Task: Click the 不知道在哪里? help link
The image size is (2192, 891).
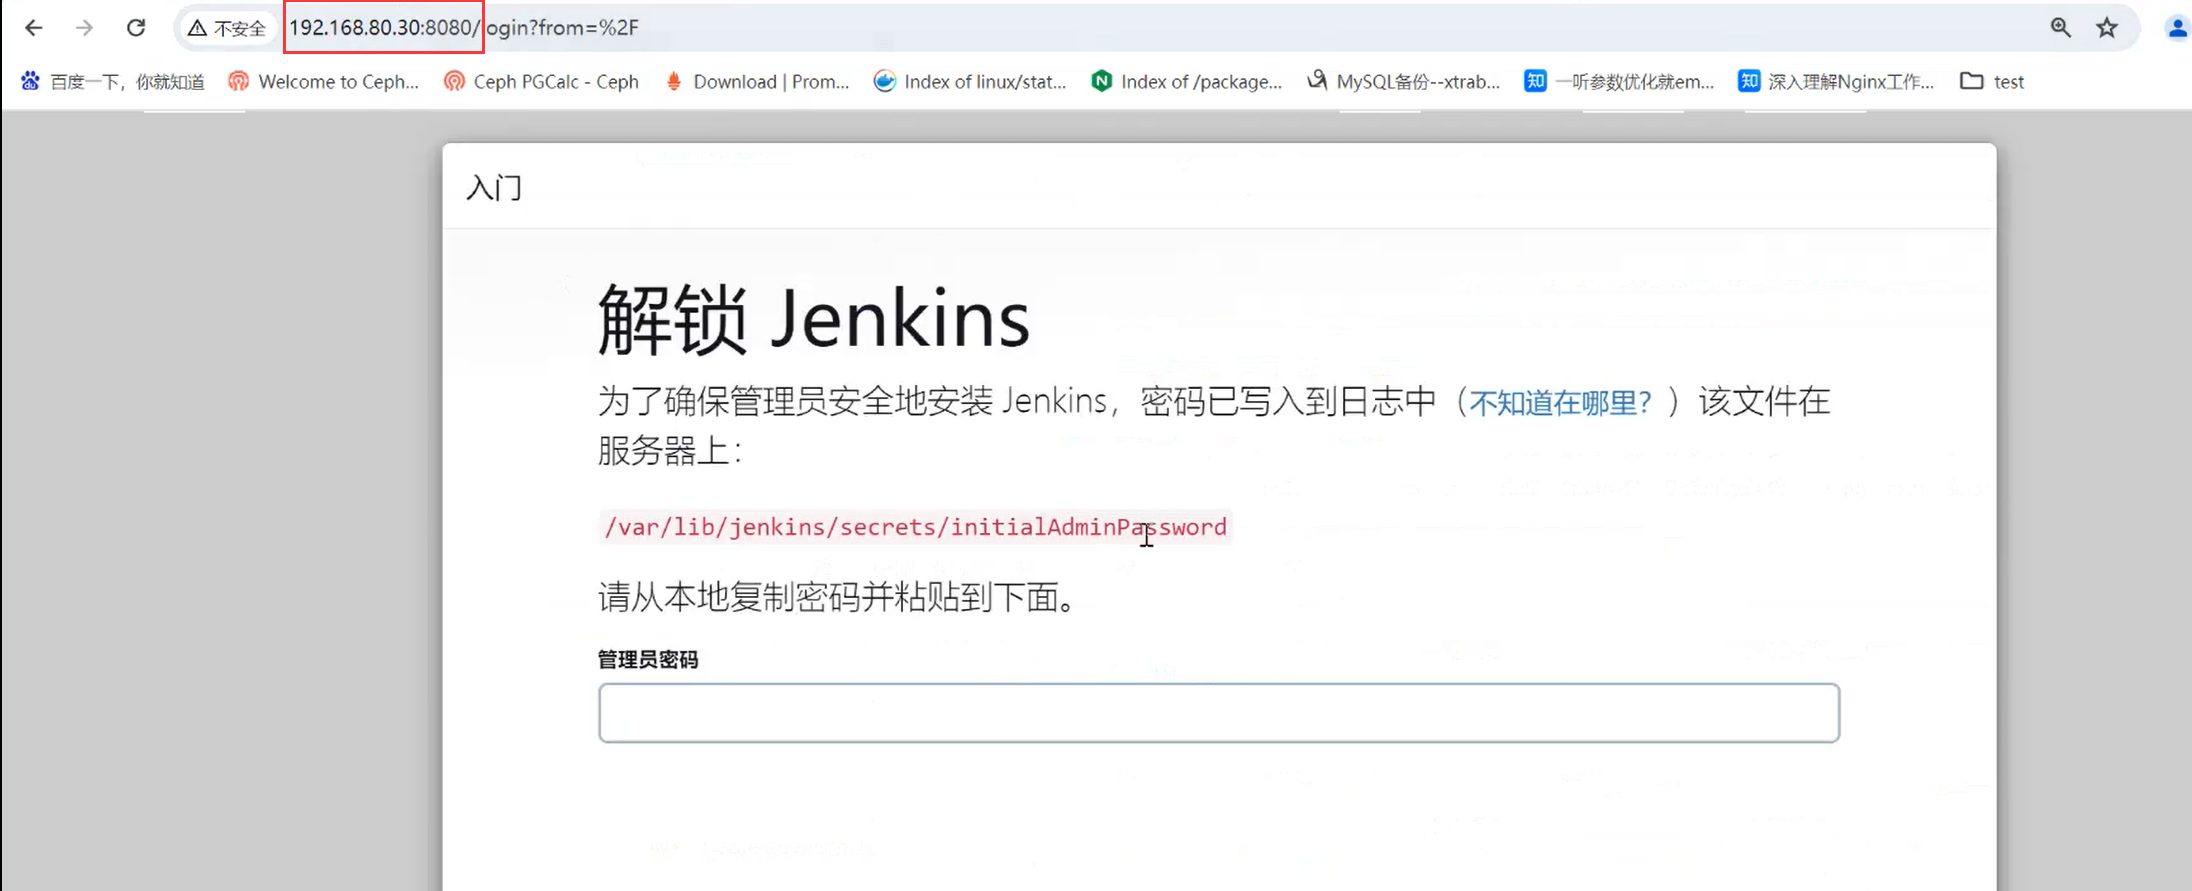Action: 1560,403
